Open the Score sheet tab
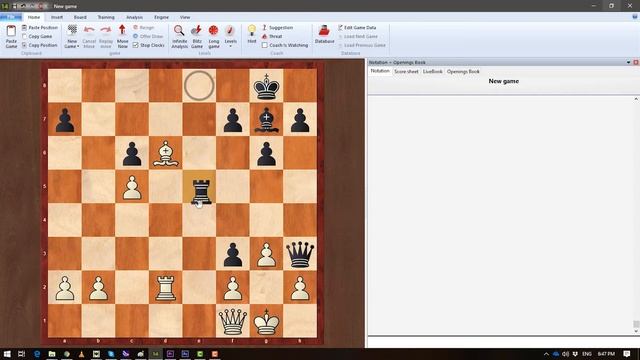640x360 pixels. (406, 71)
